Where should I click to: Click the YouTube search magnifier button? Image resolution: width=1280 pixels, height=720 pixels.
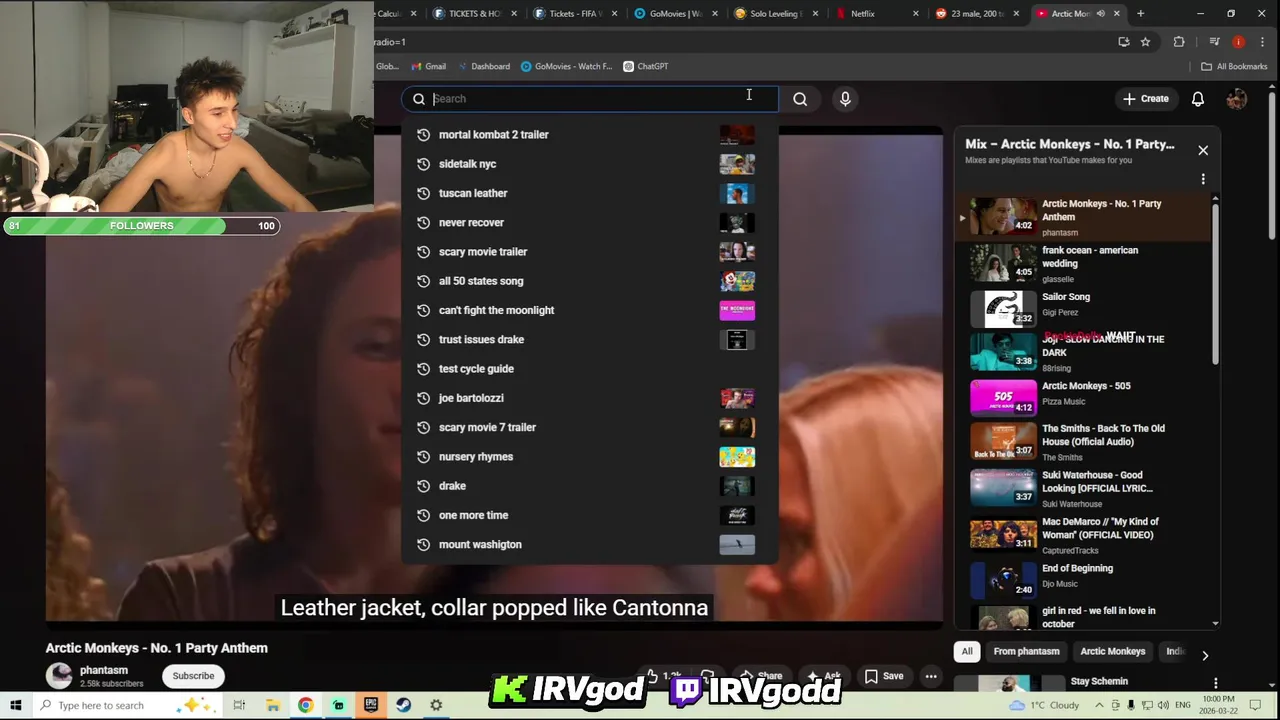800,99
